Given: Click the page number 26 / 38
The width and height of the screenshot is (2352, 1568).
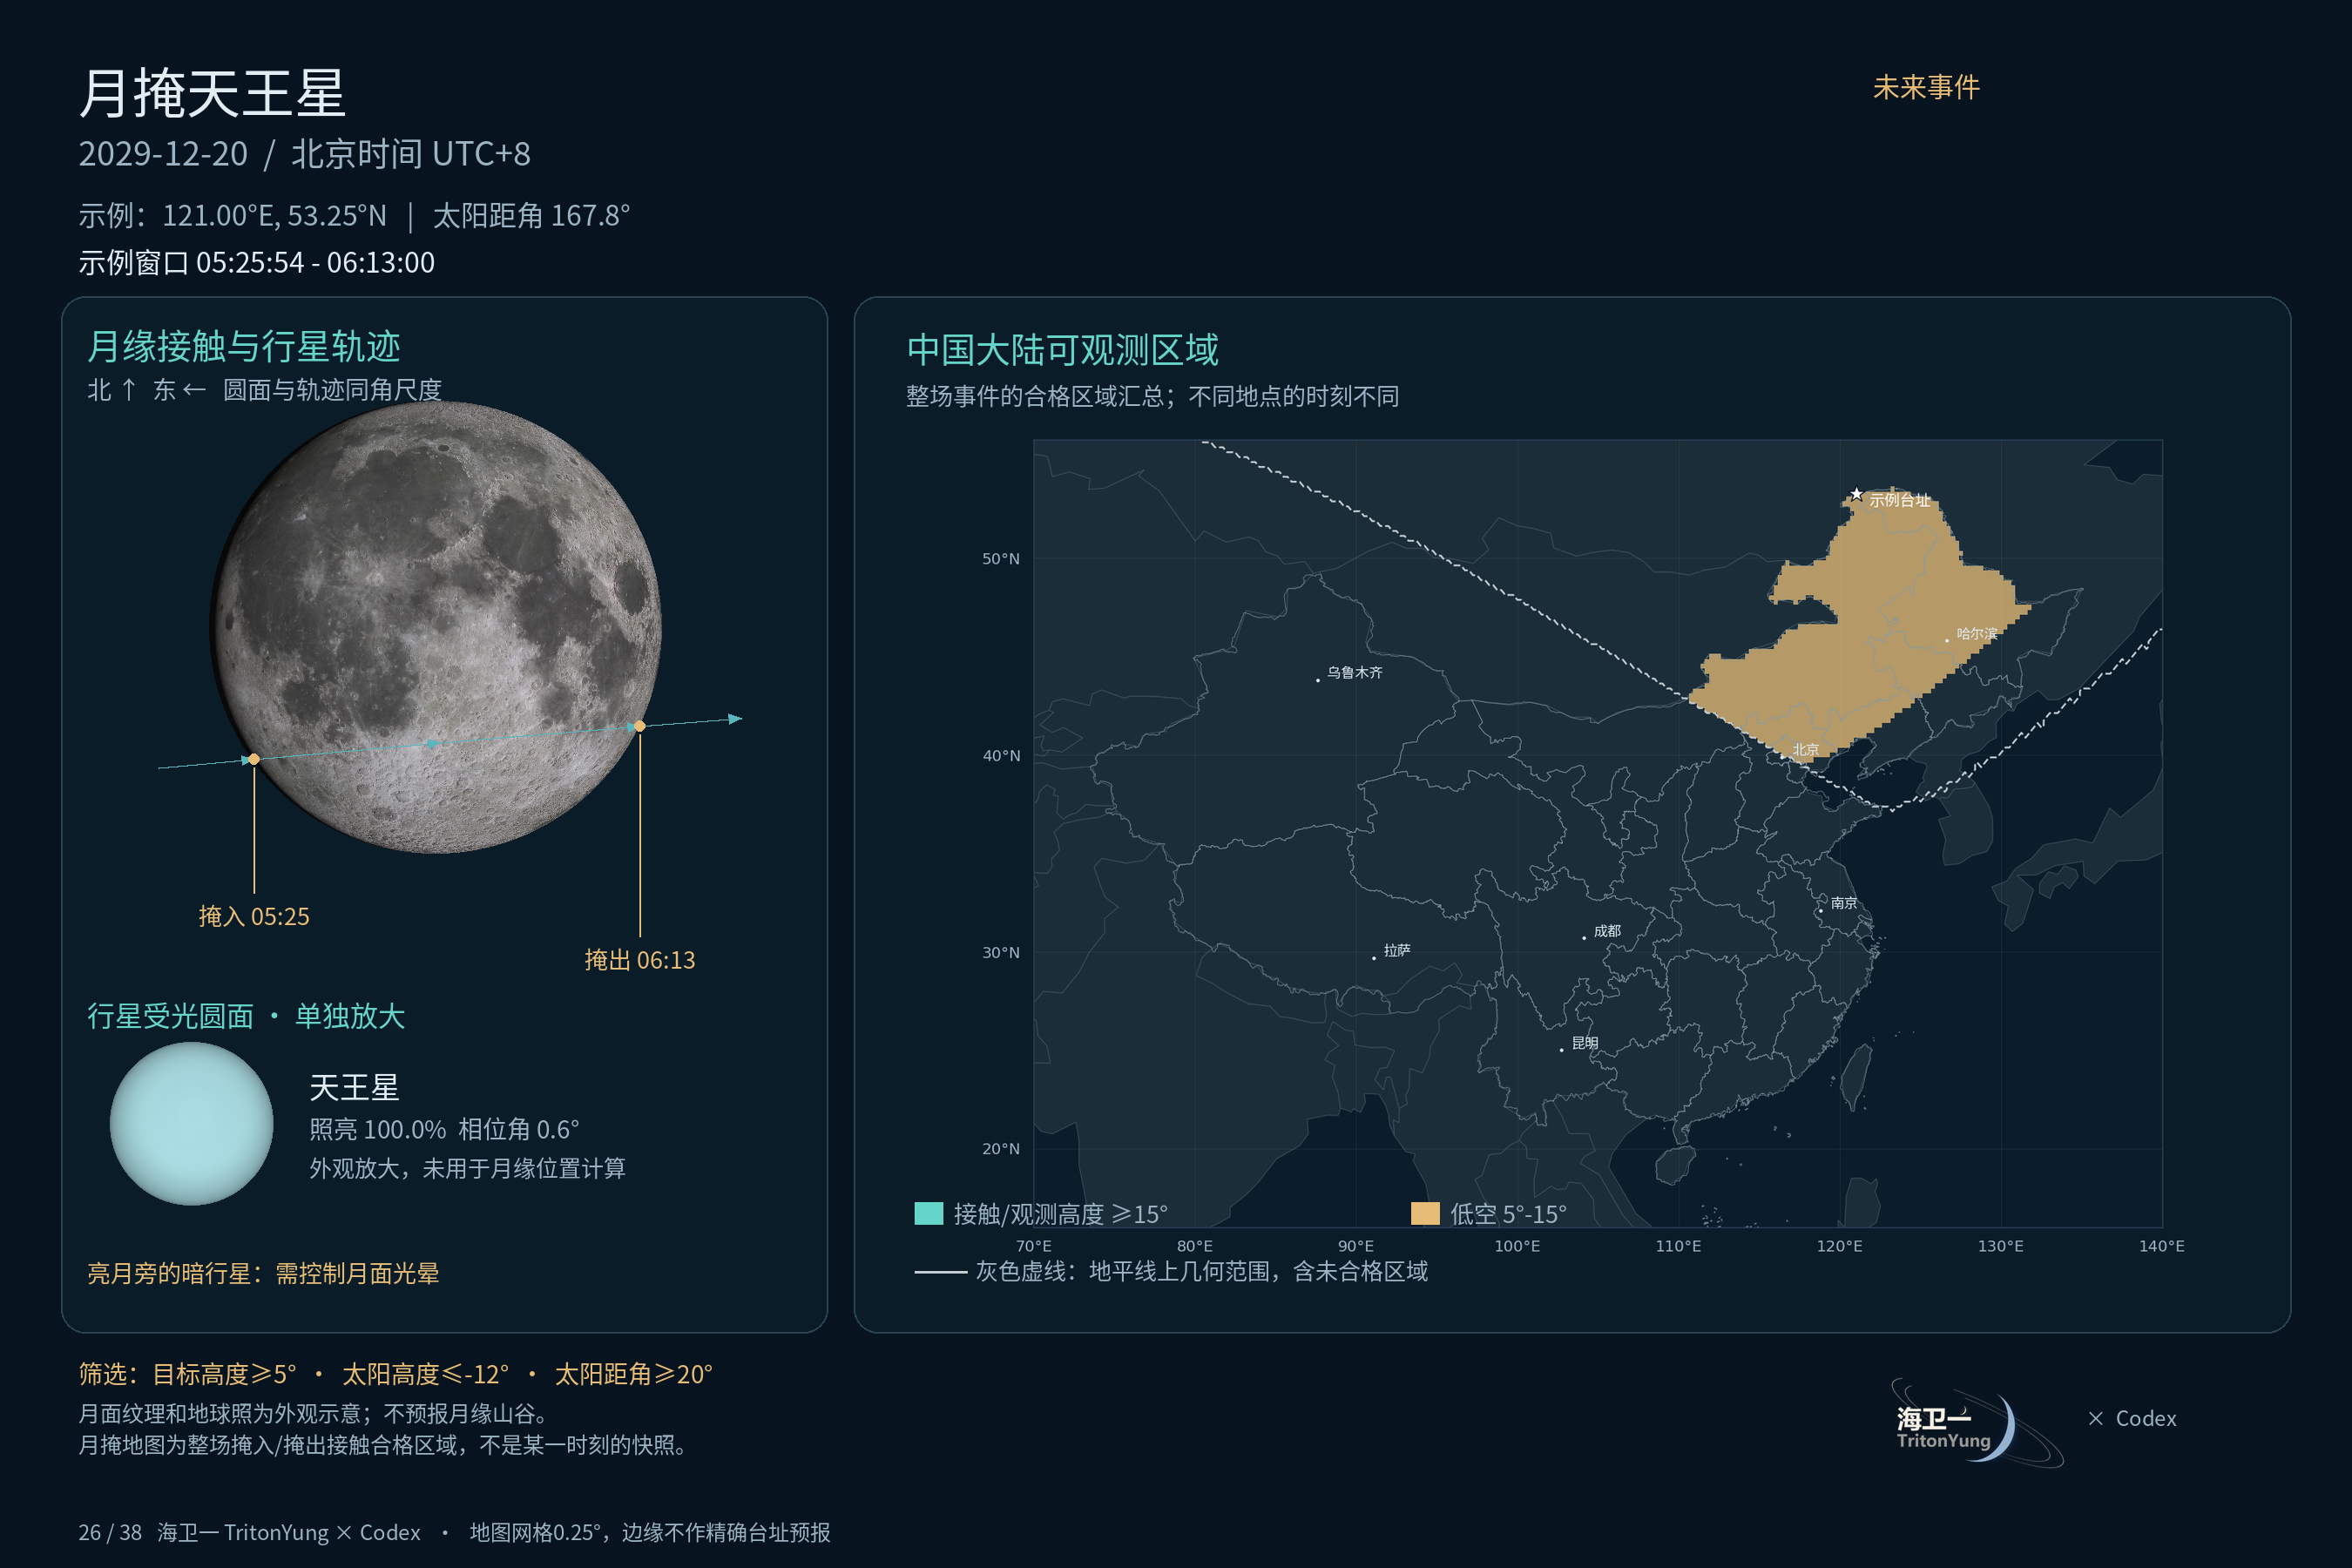Looking at the screenshot, I should (x=110, y=1532).
